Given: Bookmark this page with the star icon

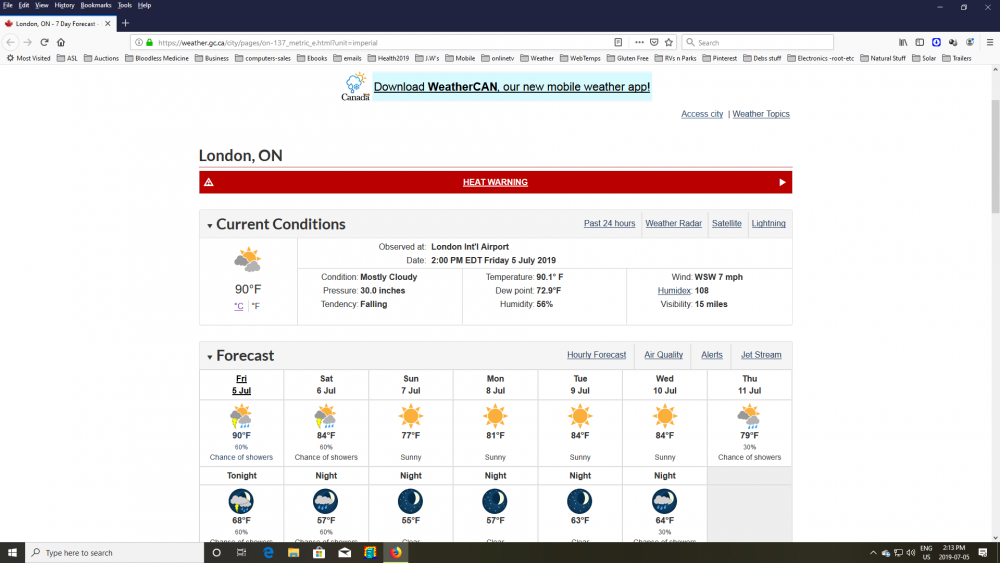Looking at the screenshot, I should (x=667, y=43).
